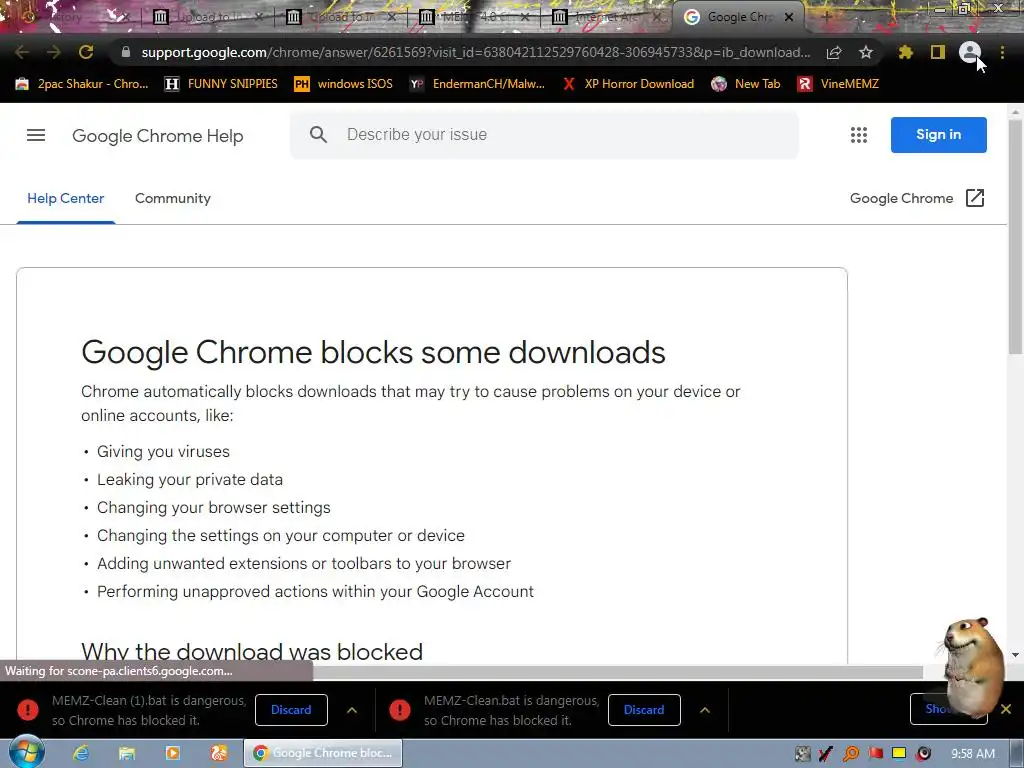The height and width of the screenshot is (768, 1024).
Task: Open the Google Chrome external link icon
Action: pos(974,198)
